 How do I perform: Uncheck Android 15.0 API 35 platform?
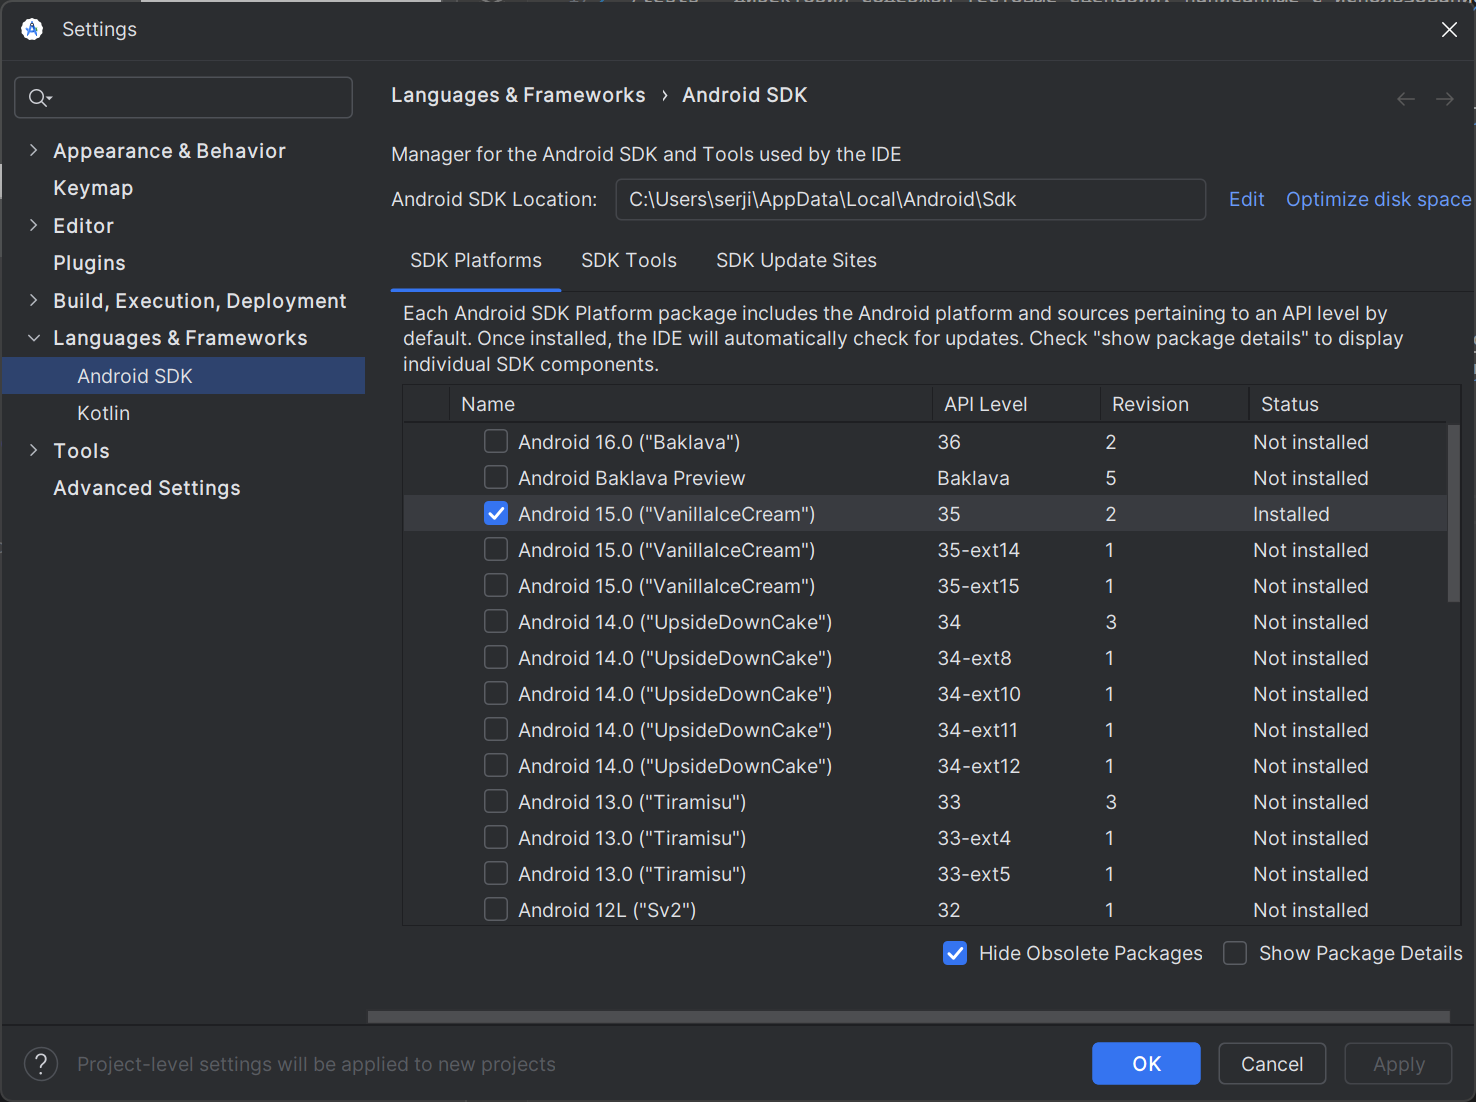[496, 514]
